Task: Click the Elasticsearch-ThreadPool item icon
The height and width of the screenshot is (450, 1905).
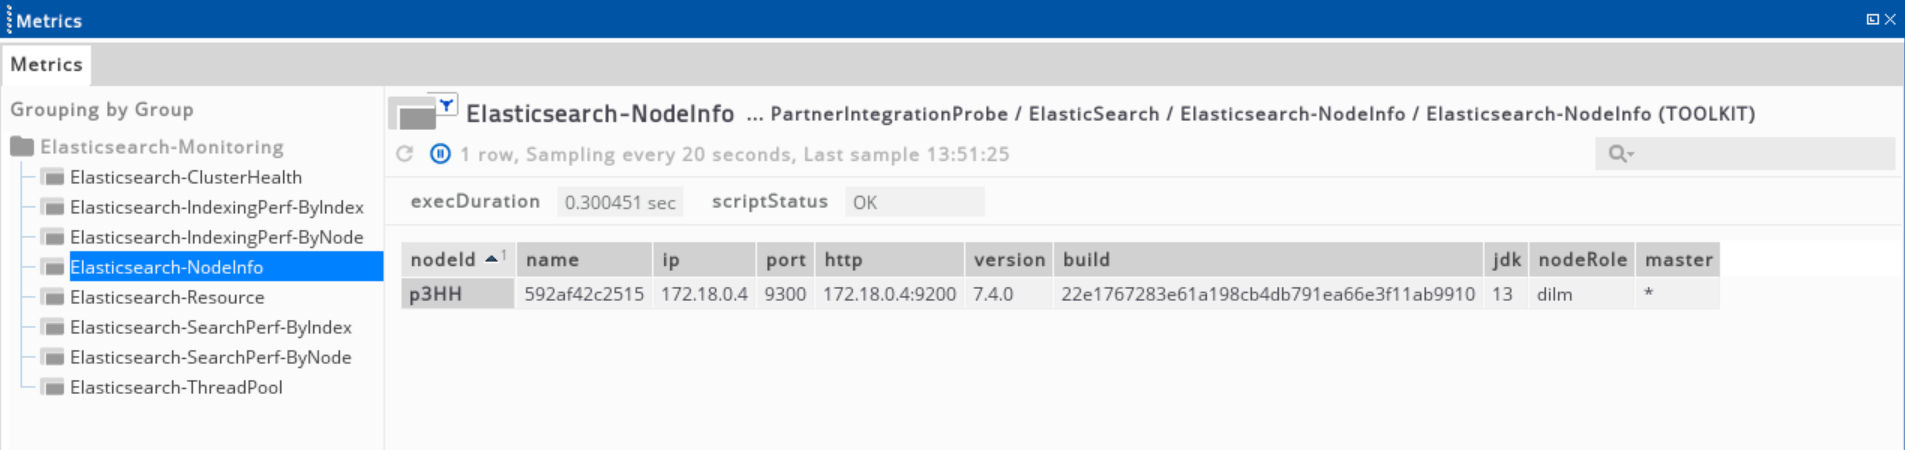Action: [54, 388]
